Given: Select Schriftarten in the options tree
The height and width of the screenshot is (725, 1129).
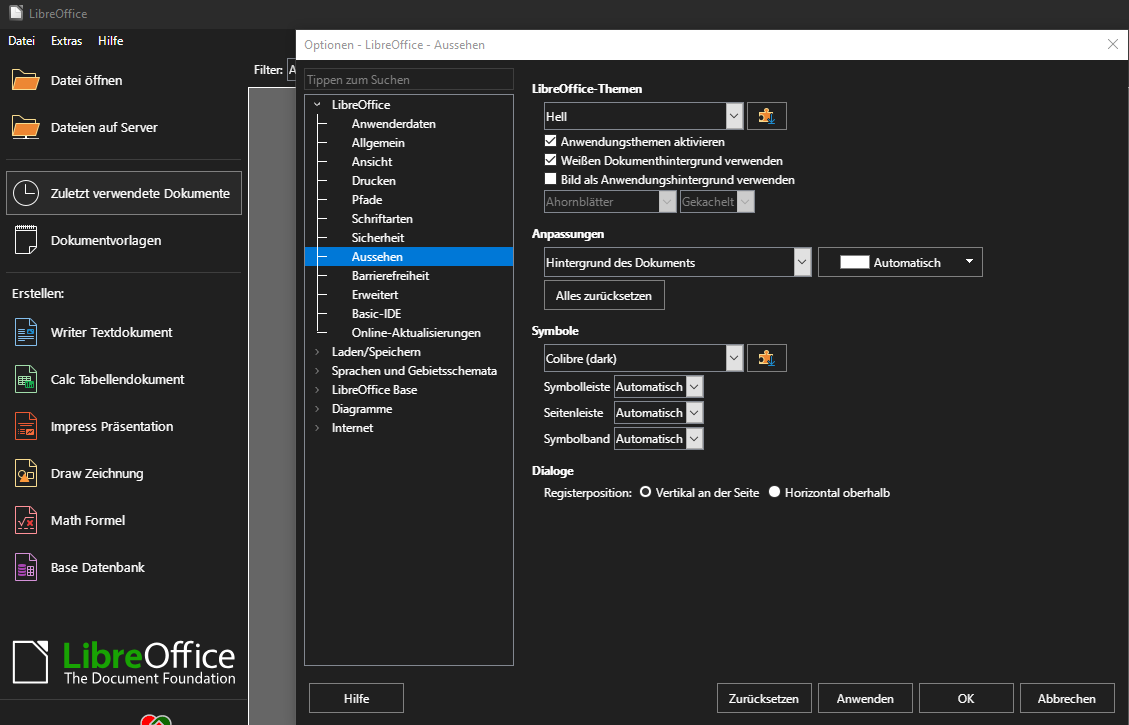Looking at the screenshot, I should (x=382, y=218).
